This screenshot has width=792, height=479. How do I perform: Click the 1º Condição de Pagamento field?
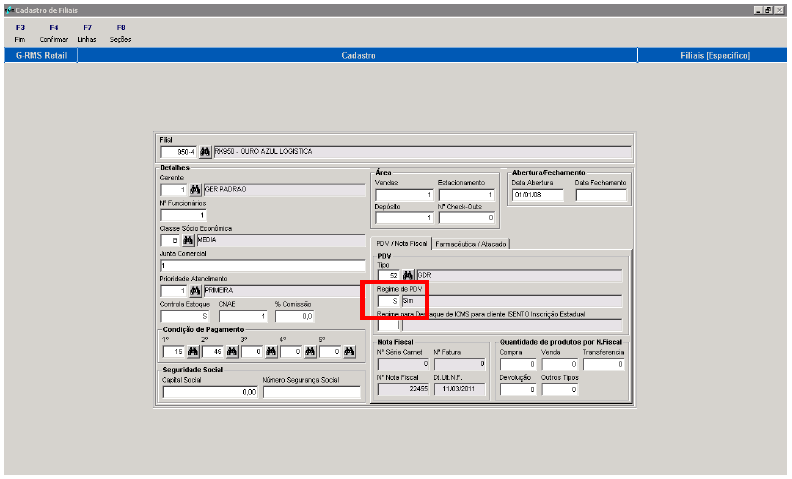174,352
